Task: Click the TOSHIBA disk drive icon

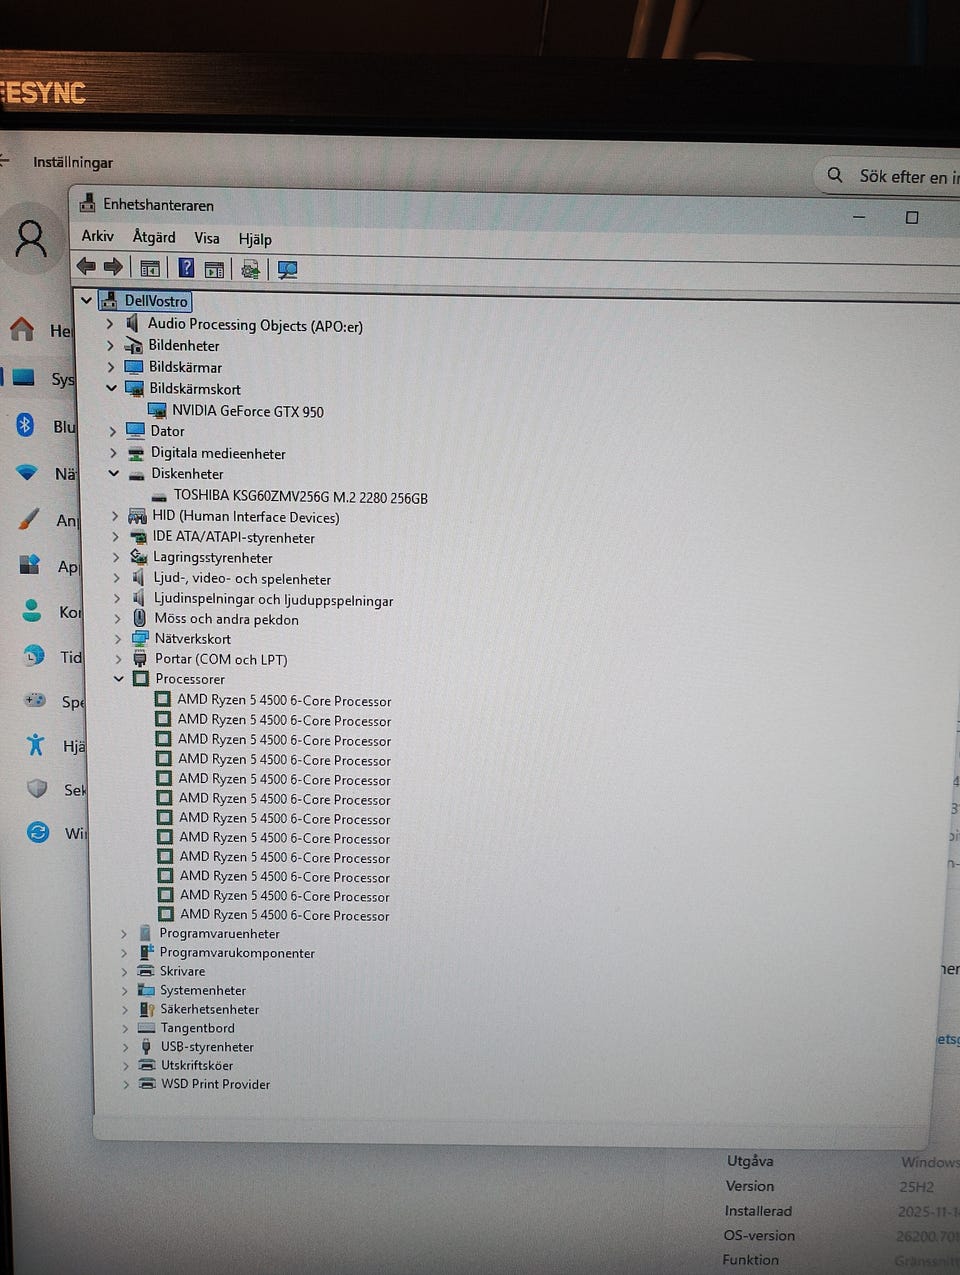Action: 160,496
